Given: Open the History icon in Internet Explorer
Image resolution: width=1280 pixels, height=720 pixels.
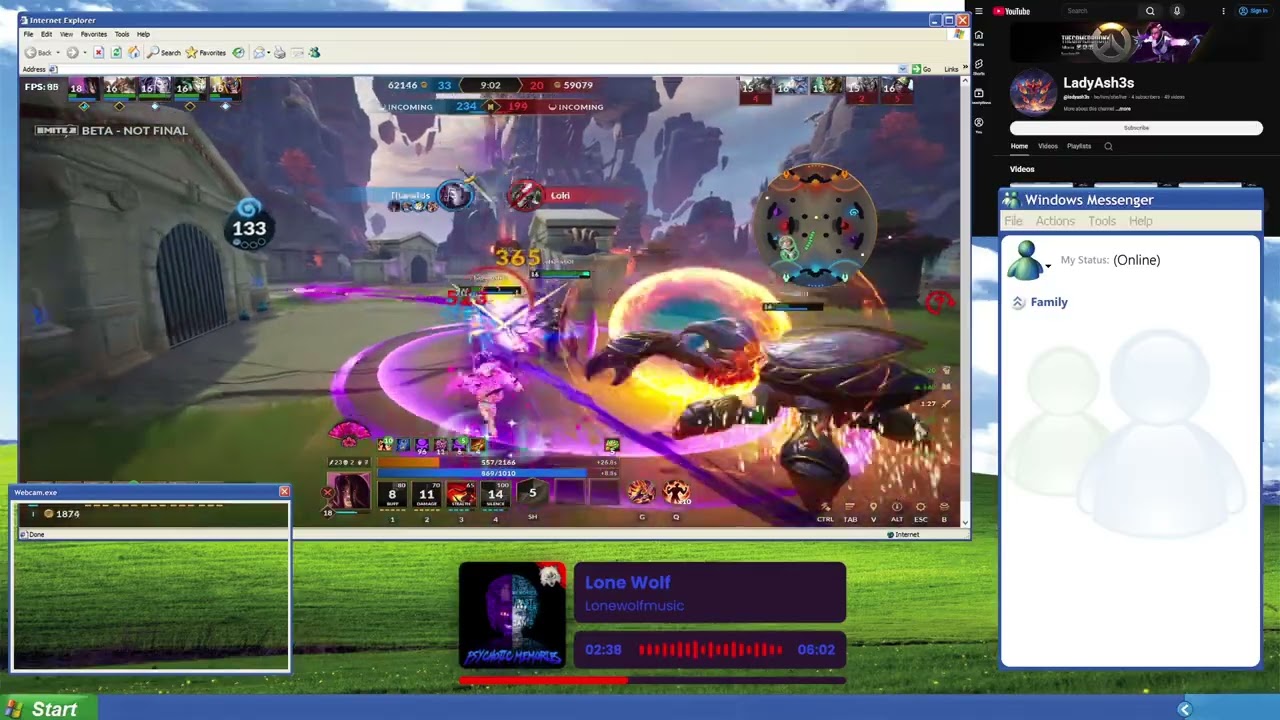Looking at the screenshot, I should [x=238, y=52].
